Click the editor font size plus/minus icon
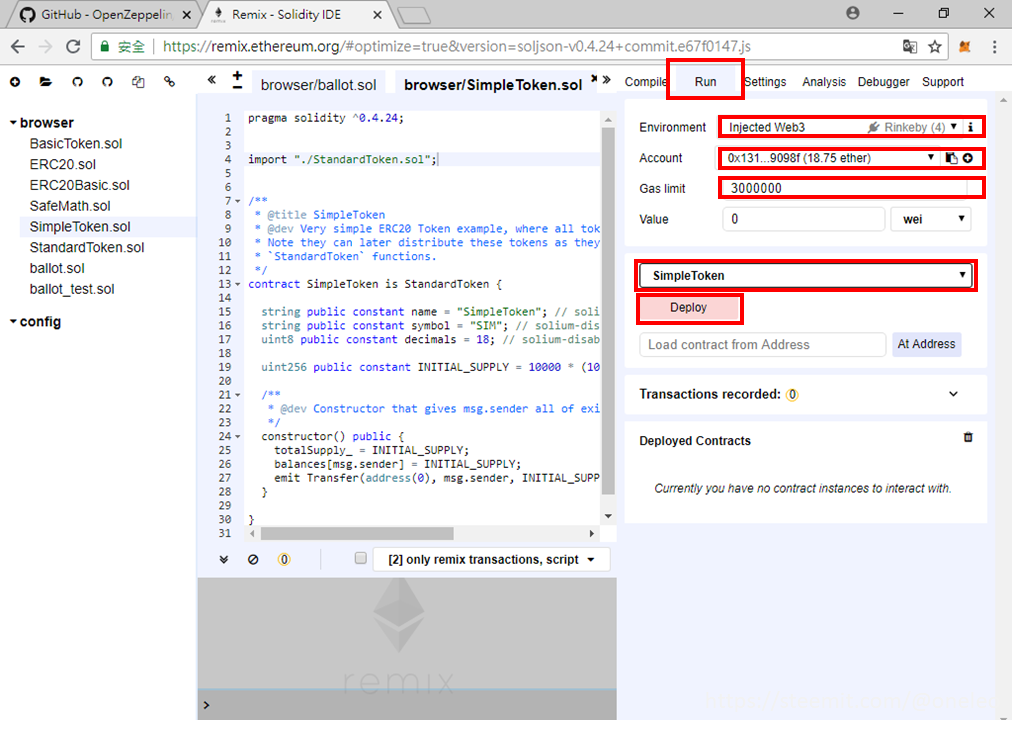The image size is (1016, 729). click(237, 80)
